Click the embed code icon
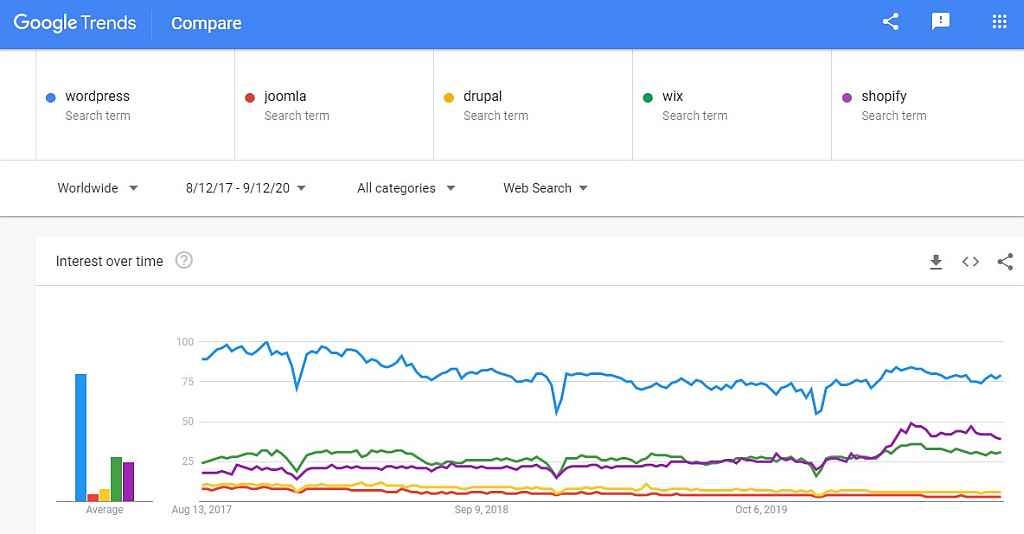The image size is (1024, 534). (x=970, y=262)
